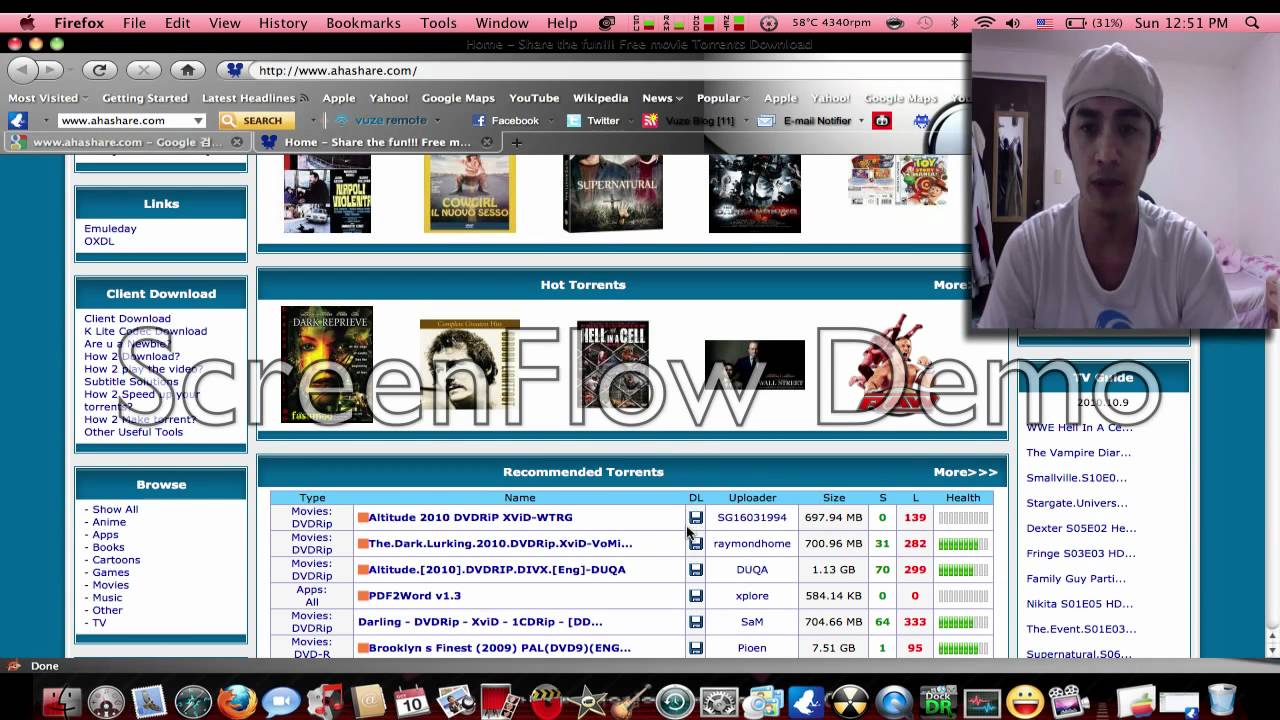Image resolution: width=1280 pixels, height=720 pixels.
Task: Open iMovie star icon in the Dock
Action: [588, 701]
